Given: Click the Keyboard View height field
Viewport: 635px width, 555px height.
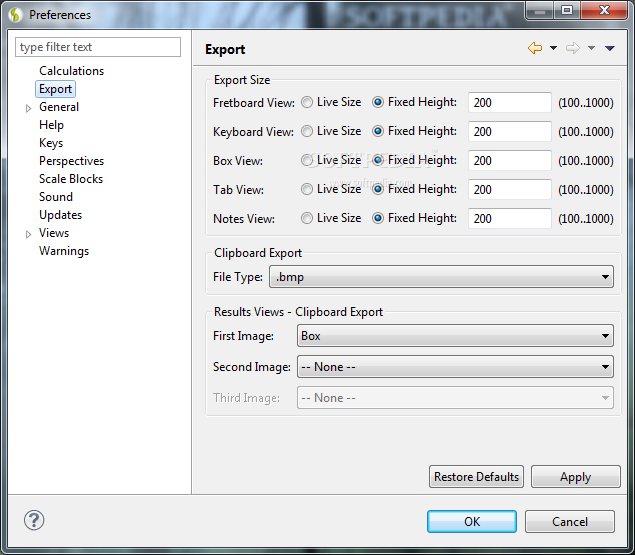Looking at the screenshot, I should point(509,132).
